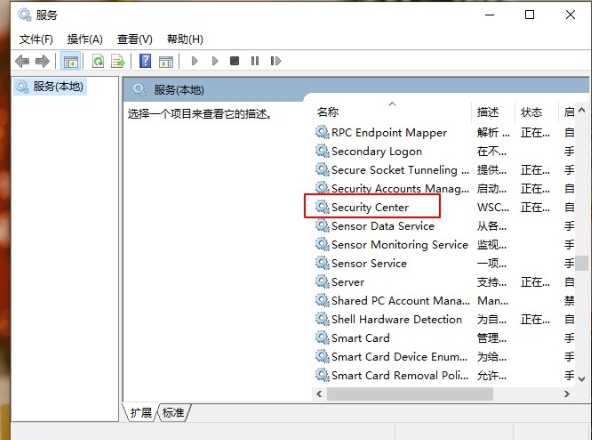Viewport: 592px width, 440px height.
Task: Select the RPC Endpoint Mapper service
Action: (389, 133)
